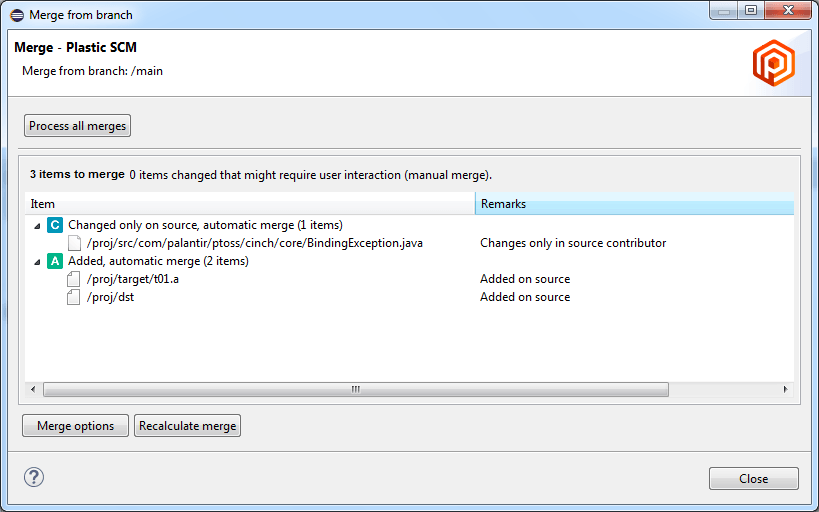Click file icon next to /proj/target/t01.a
The height and width of the screenshot is (512, 819).
[x=74, y=279]
